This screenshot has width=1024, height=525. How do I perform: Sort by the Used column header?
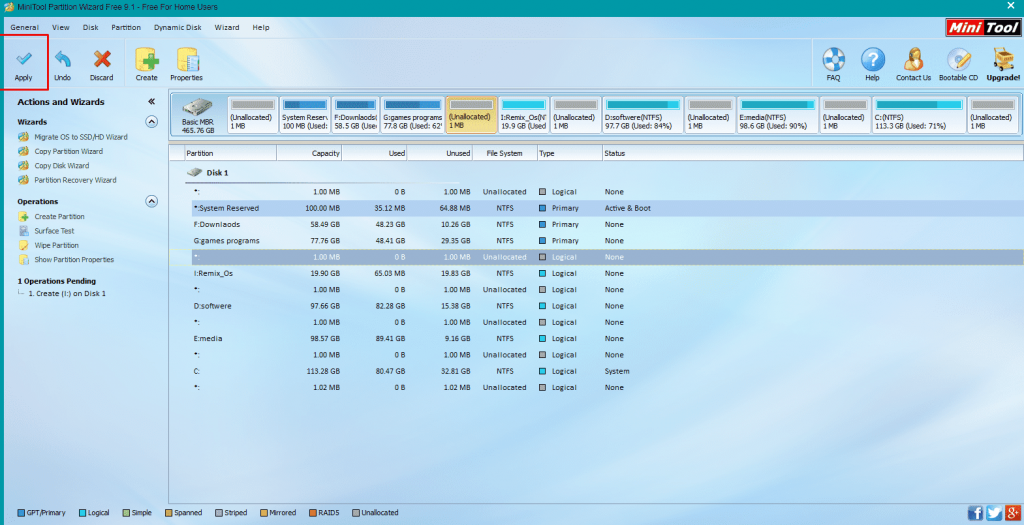click(374, 153)
